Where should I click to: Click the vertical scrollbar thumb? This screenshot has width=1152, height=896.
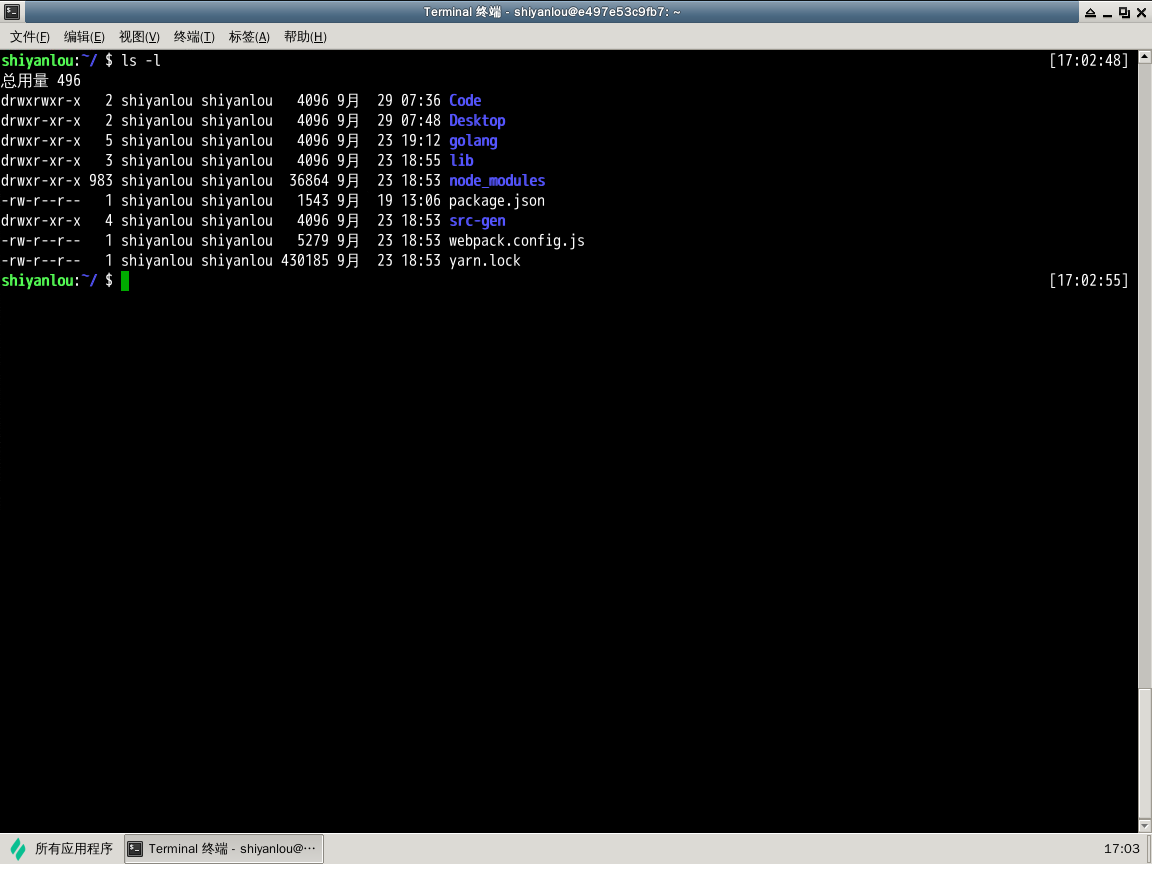pyautogui.click(x=1145, y=754)
